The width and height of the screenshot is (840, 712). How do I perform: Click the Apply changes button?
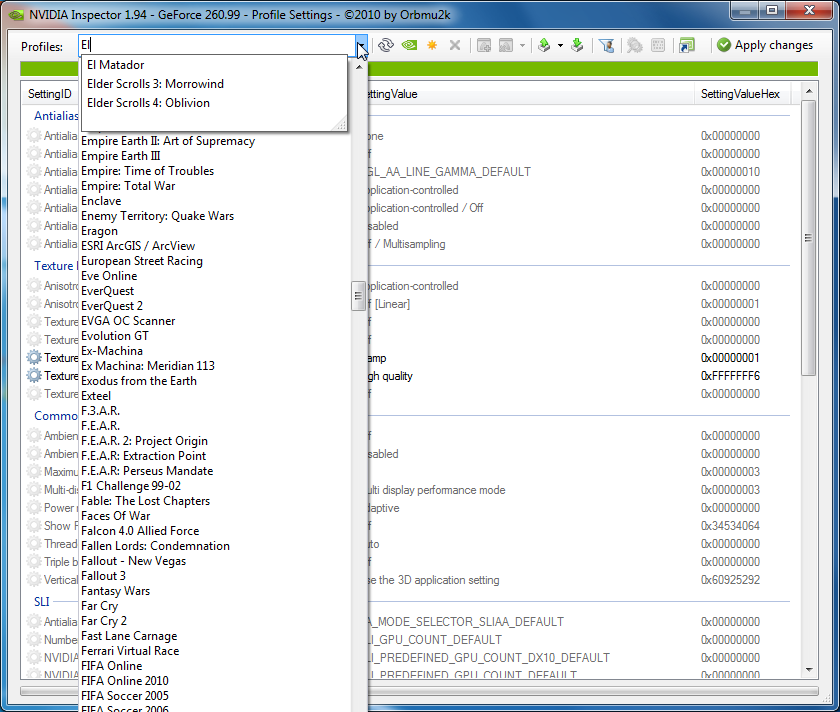[x=765, y=46]
